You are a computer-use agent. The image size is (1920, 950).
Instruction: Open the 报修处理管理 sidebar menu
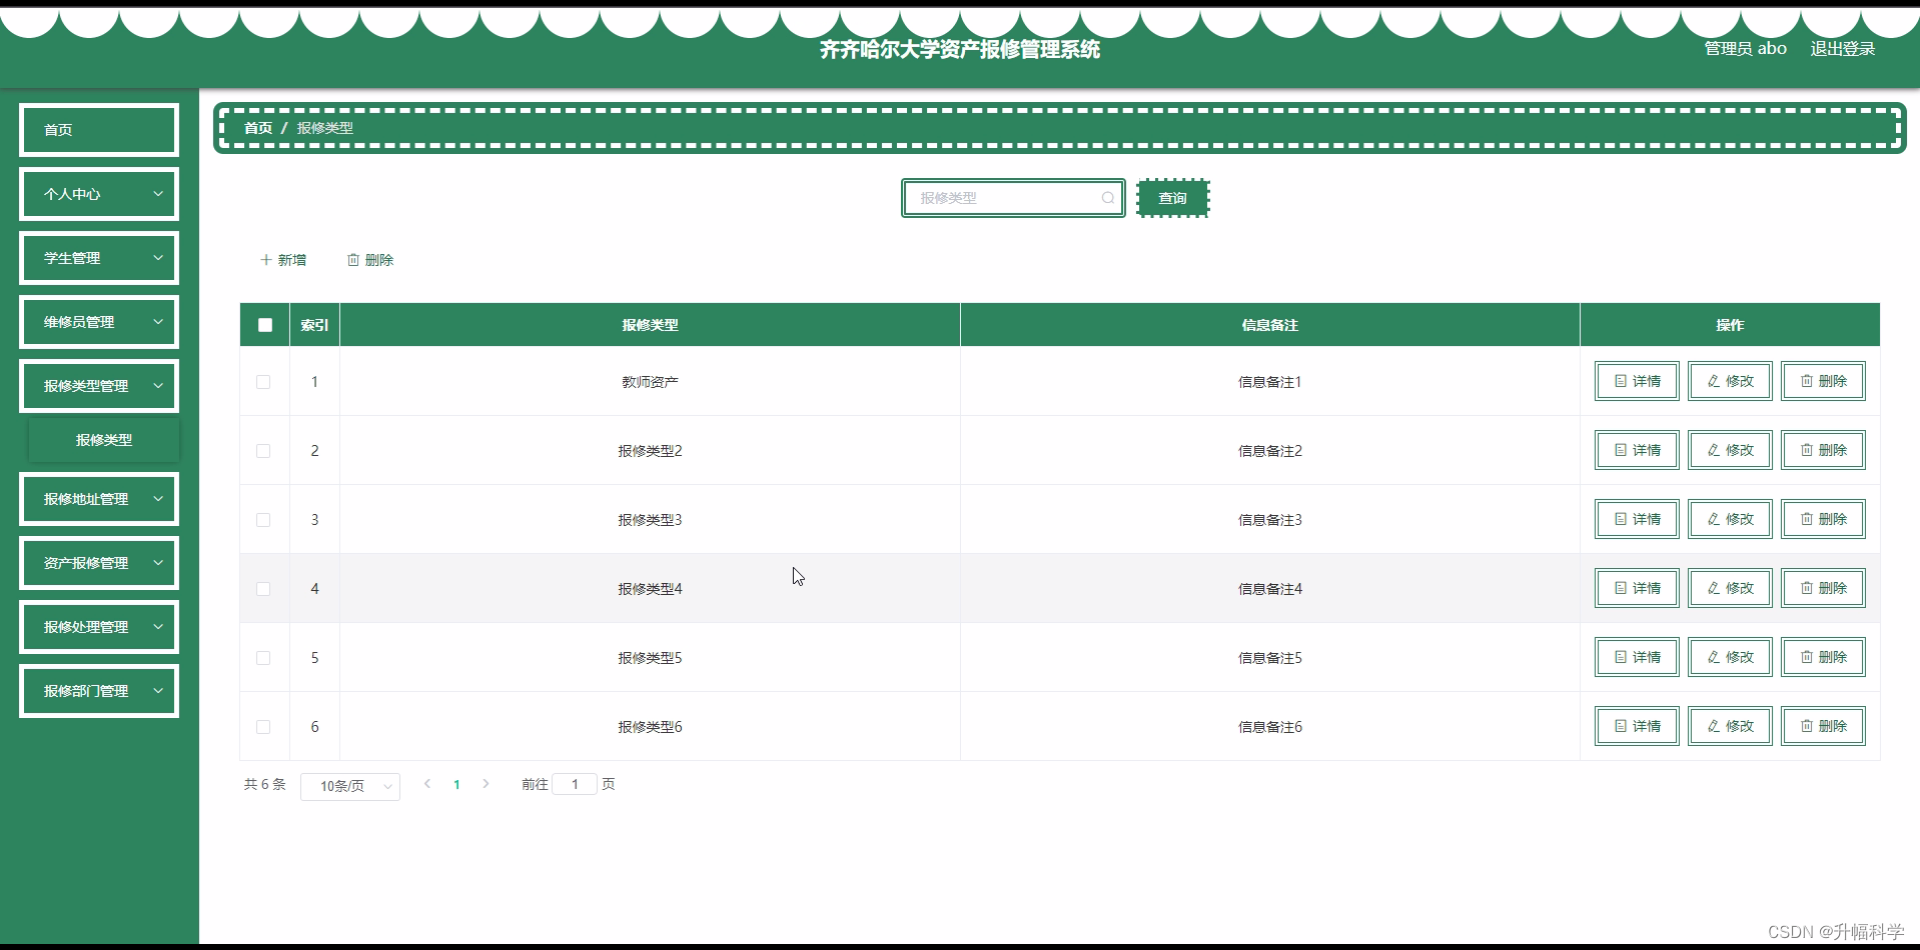point(98,626)
